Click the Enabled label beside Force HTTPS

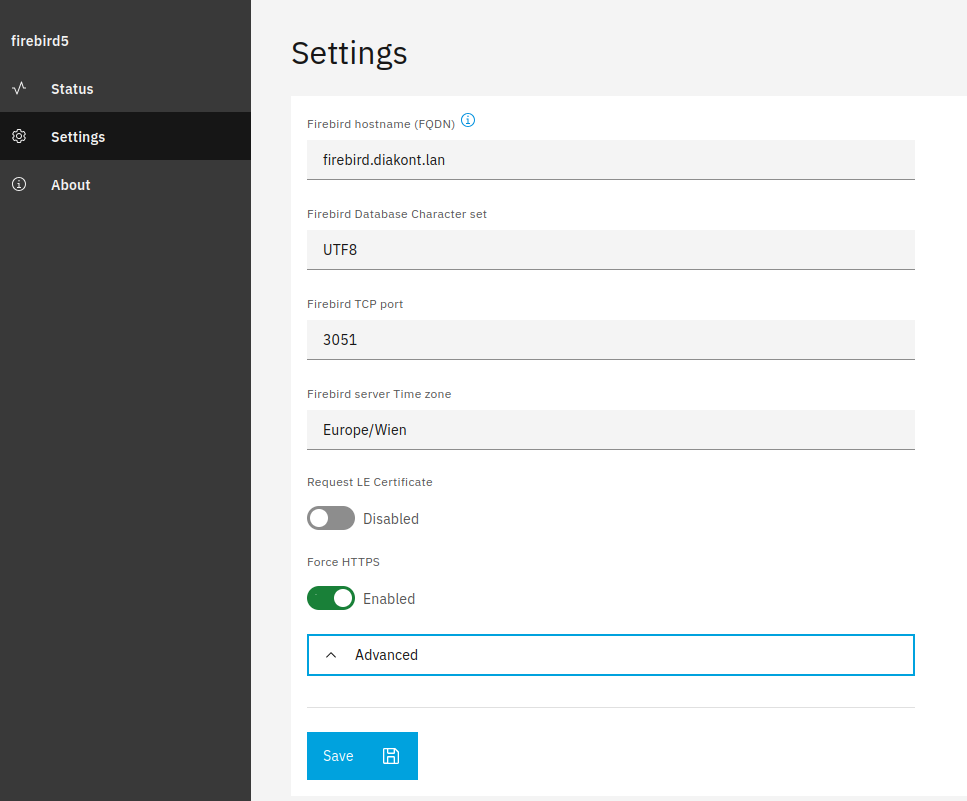click(389, 599)
